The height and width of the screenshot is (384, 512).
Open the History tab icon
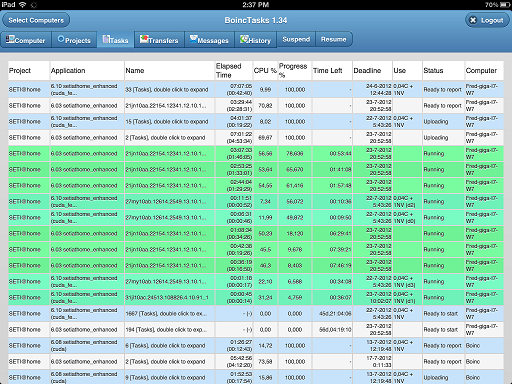point(244,39)
